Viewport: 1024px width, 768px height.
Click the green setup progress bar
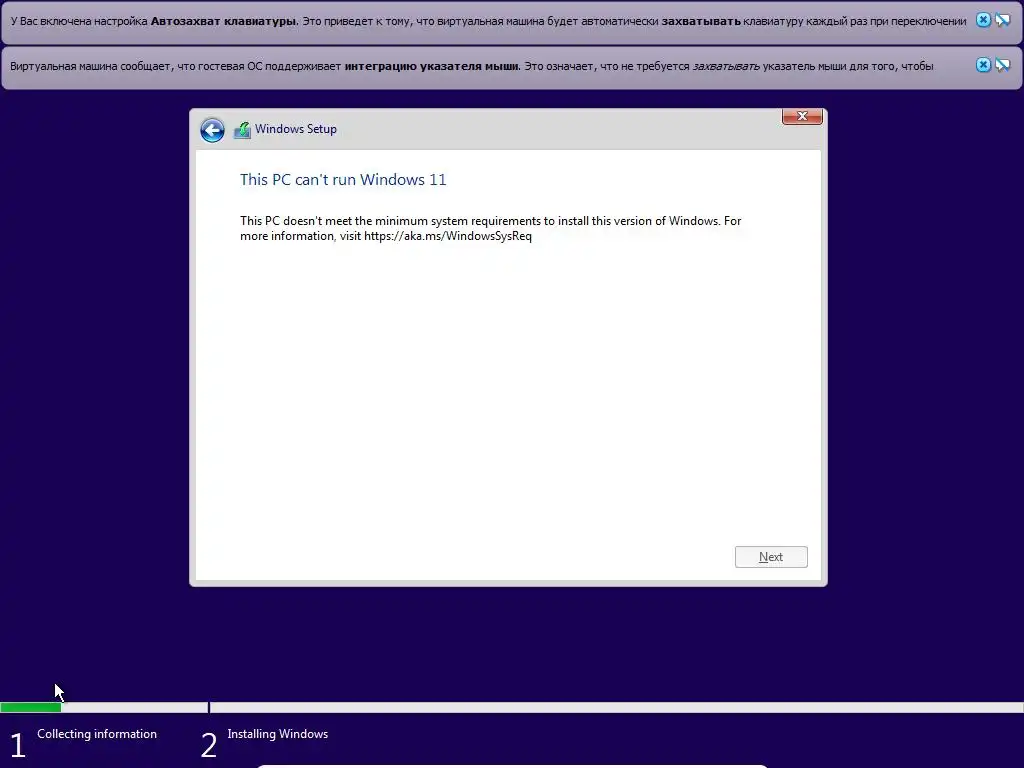(31, 707)
